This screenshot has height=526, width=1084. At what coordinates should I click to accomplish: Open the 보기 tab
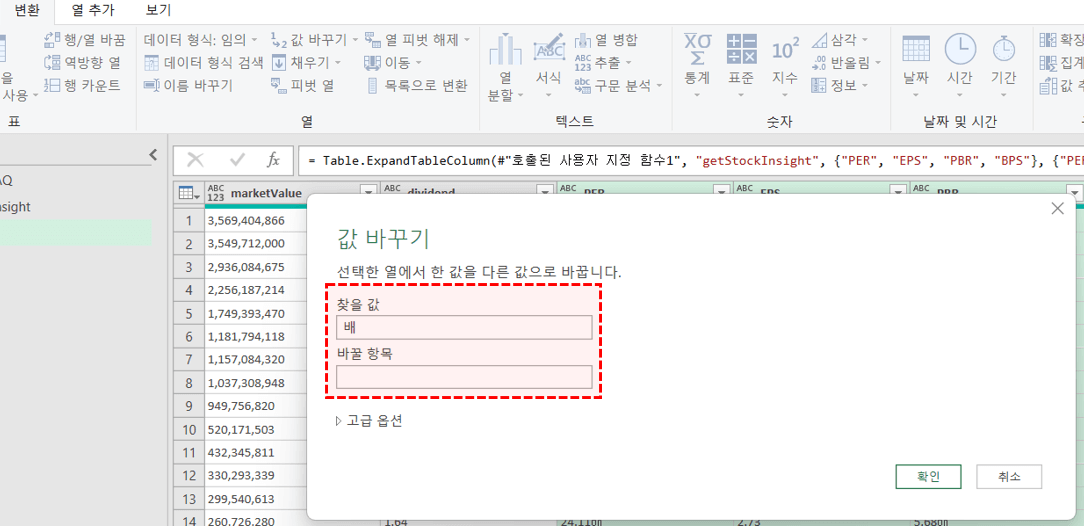click(x=158, y=10)
